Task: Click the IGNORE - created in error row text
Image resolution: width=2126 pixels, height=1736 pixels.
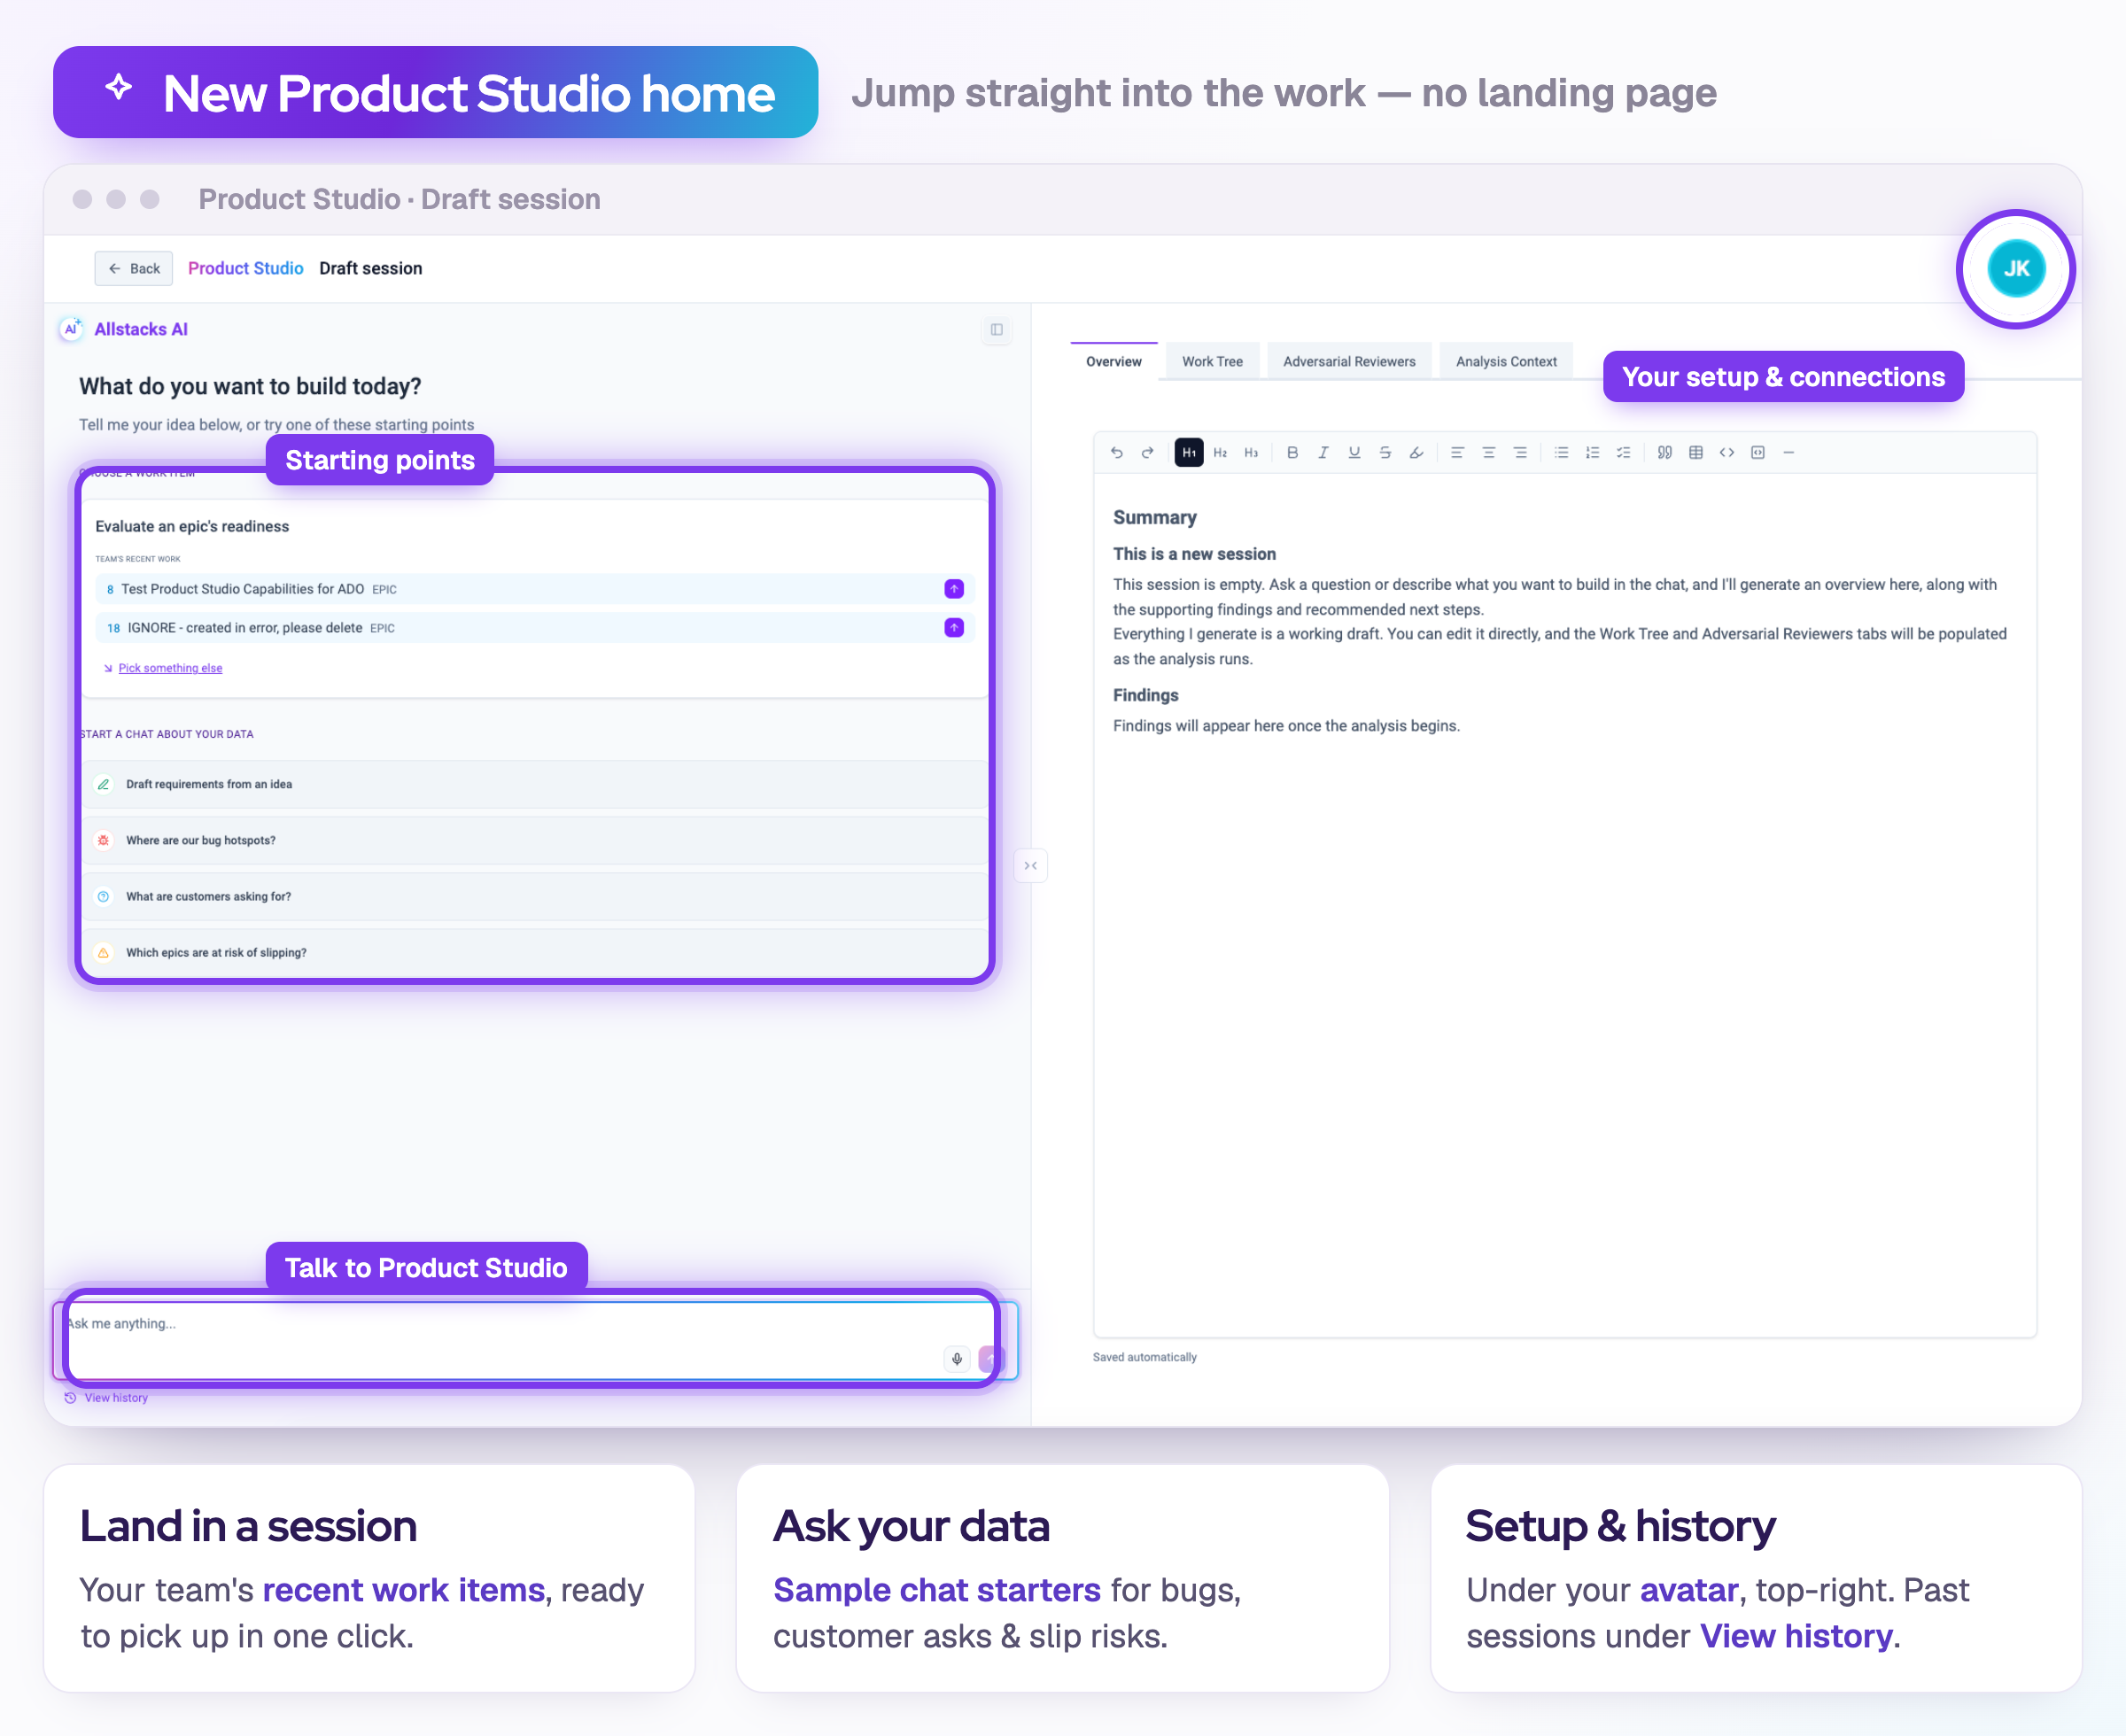Action: (x=244, y=628)
